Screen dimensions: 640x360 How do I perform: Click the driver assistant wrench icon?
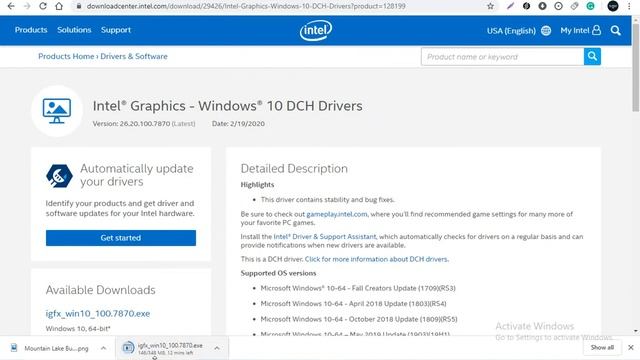pyautogui.click(x=59, y=176)
